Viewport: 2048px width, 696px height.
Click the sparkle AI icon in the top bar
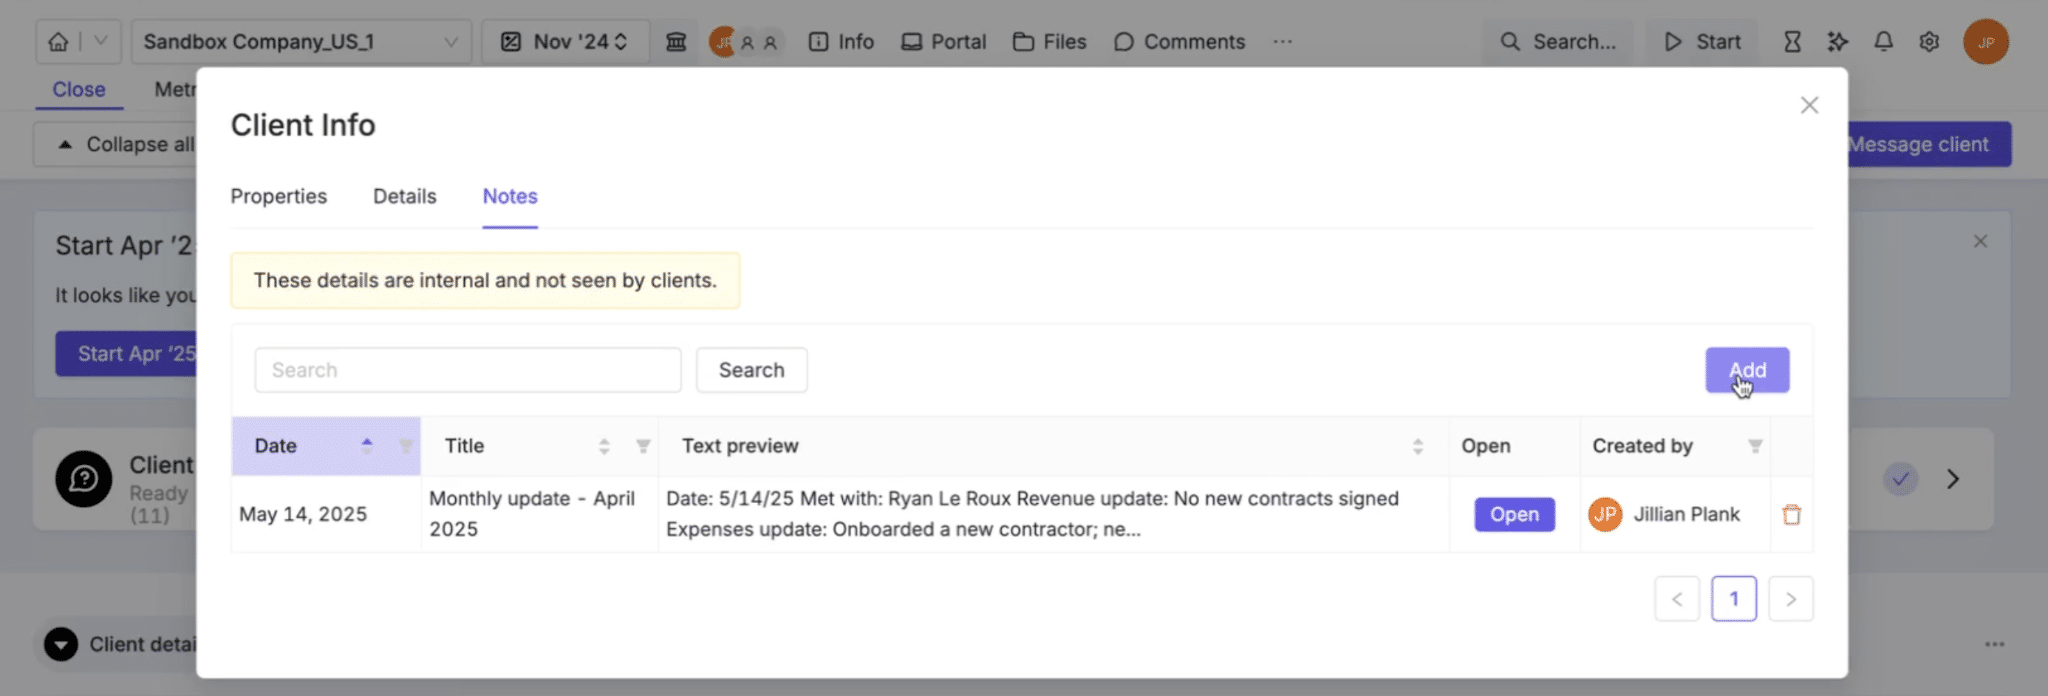[1838, 42]
